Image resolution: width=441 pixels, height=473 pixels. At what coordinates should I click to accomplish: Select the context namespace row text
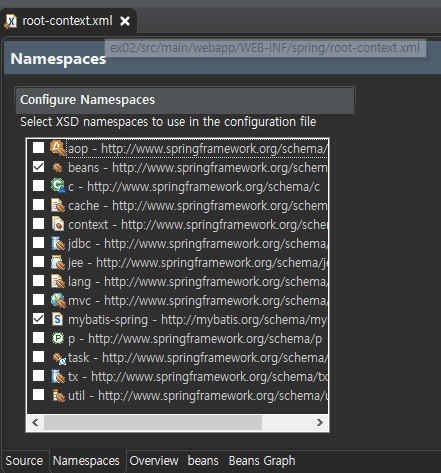(198, 225)
